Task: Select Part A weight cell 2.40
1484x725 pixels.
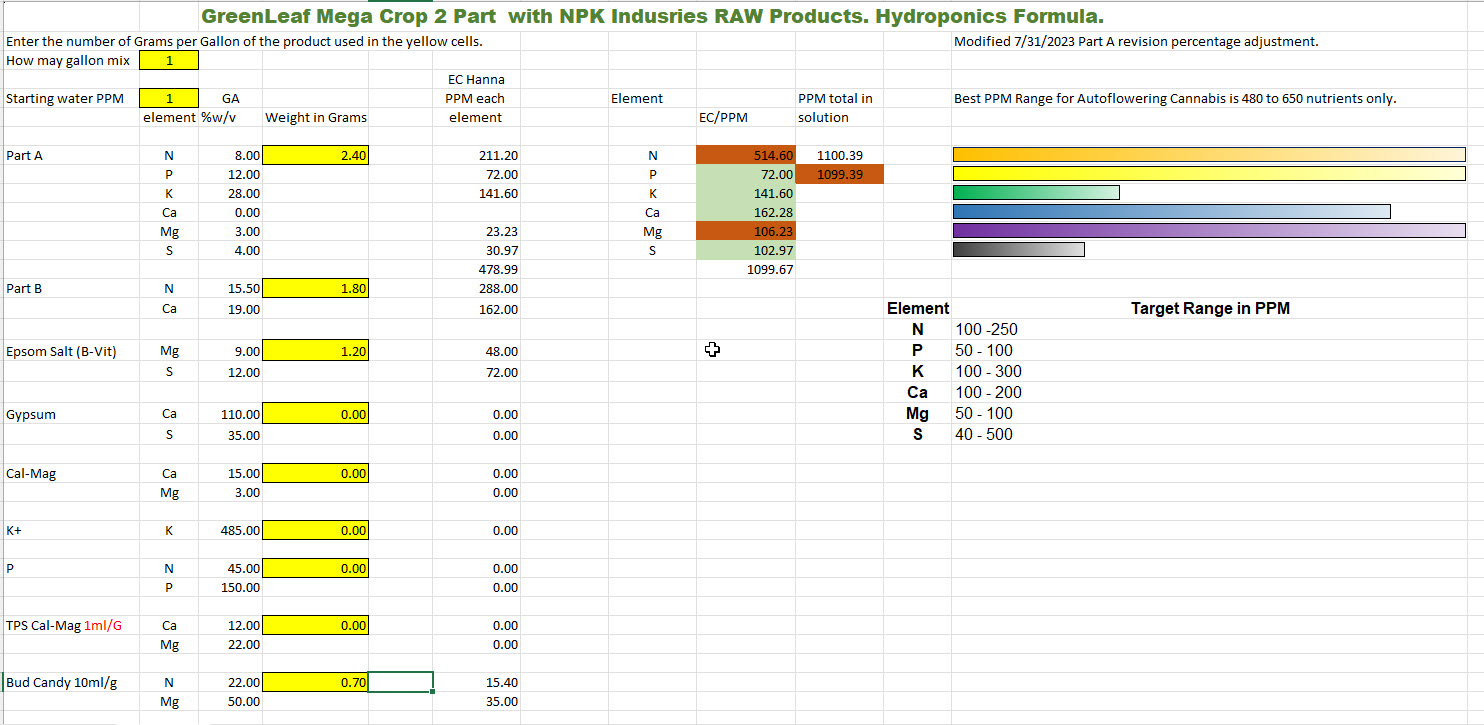Action: point(316,155)
